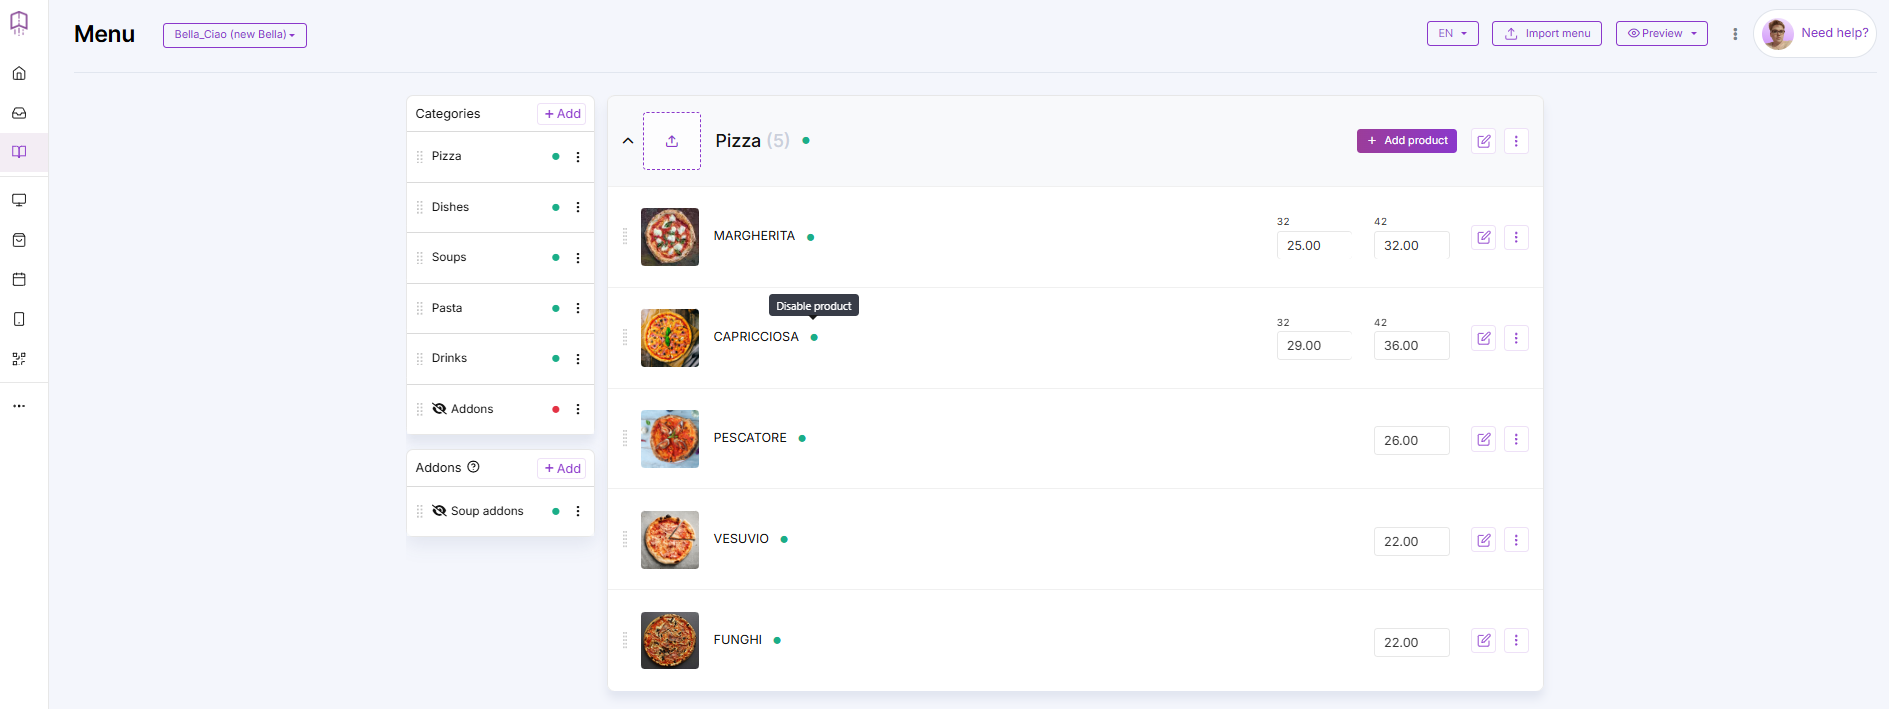Click the Add product button
The width and height of the screenshot is (1889, 709).
pyautogui.click(x=1406, y=140)
